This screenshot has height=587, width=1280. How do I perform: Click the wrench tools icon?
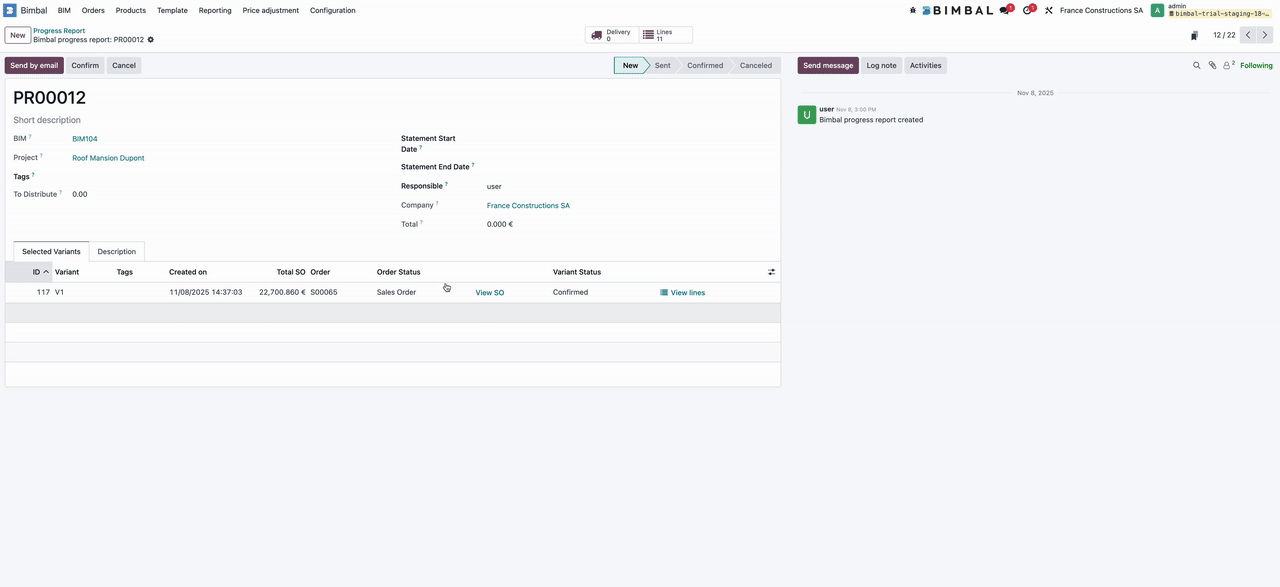(x=1049, y=10)
